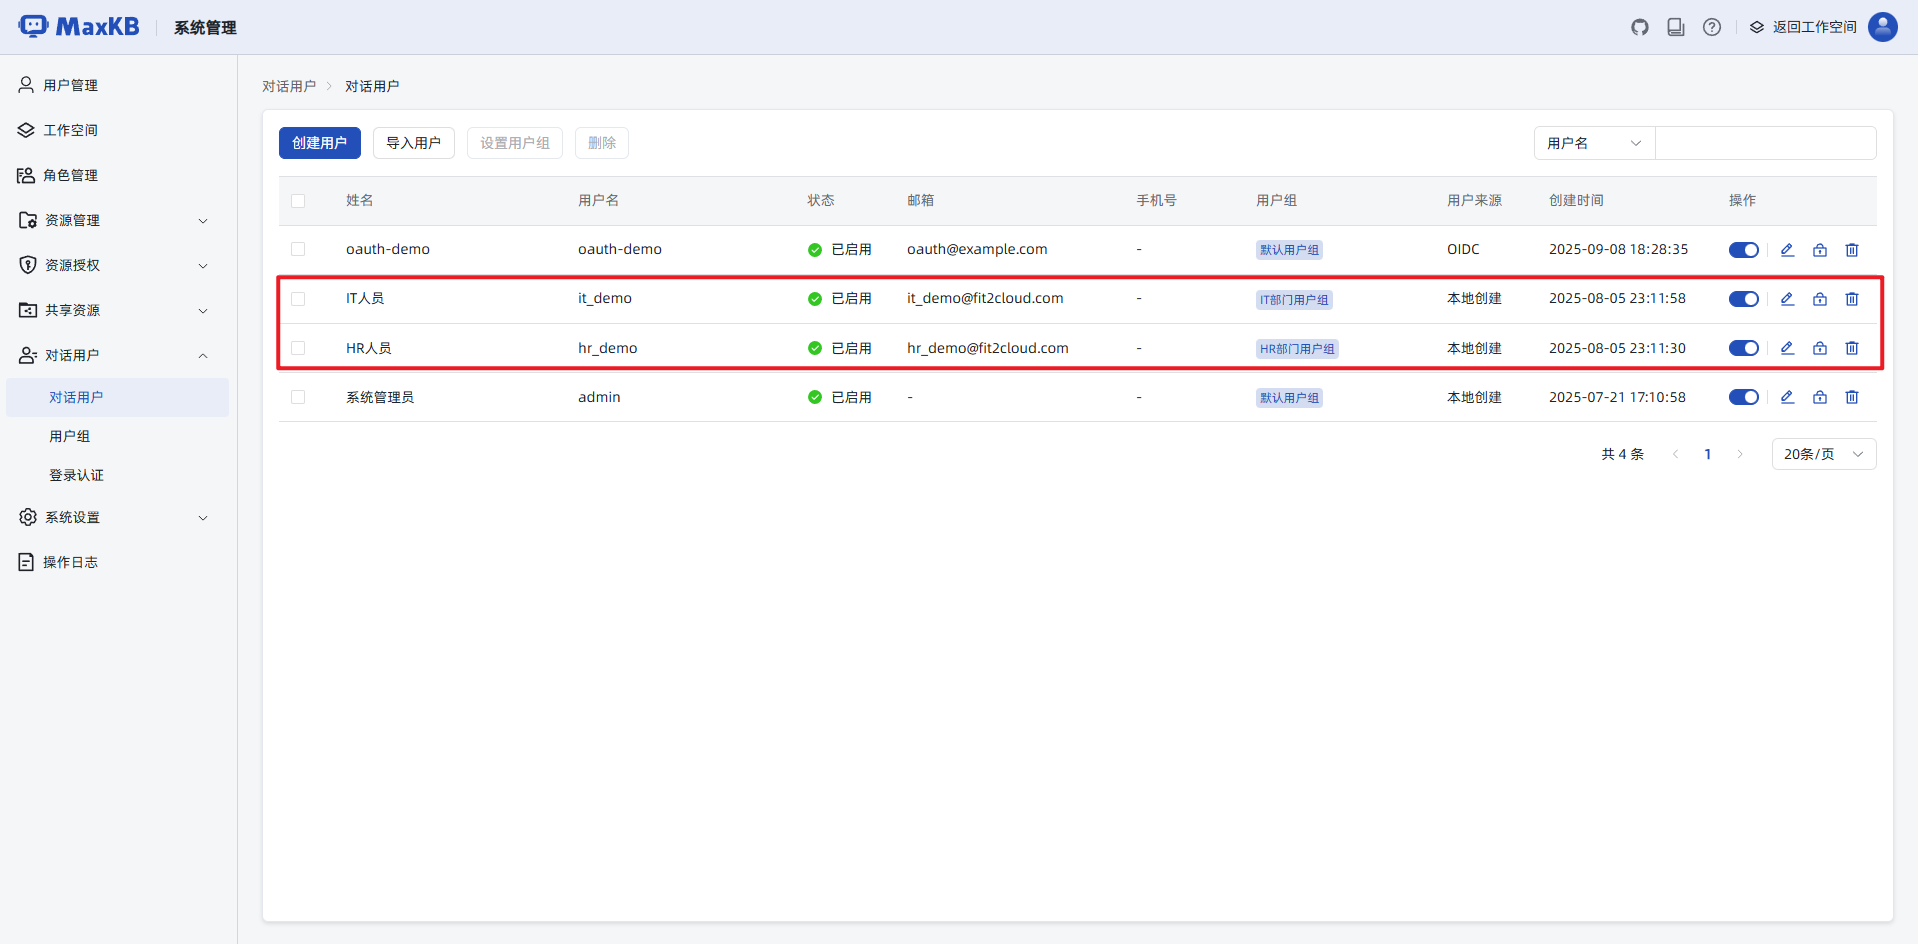Toggle the admin user enable switch
This screenshot has height=944, width=1918.
[1743, 397]
